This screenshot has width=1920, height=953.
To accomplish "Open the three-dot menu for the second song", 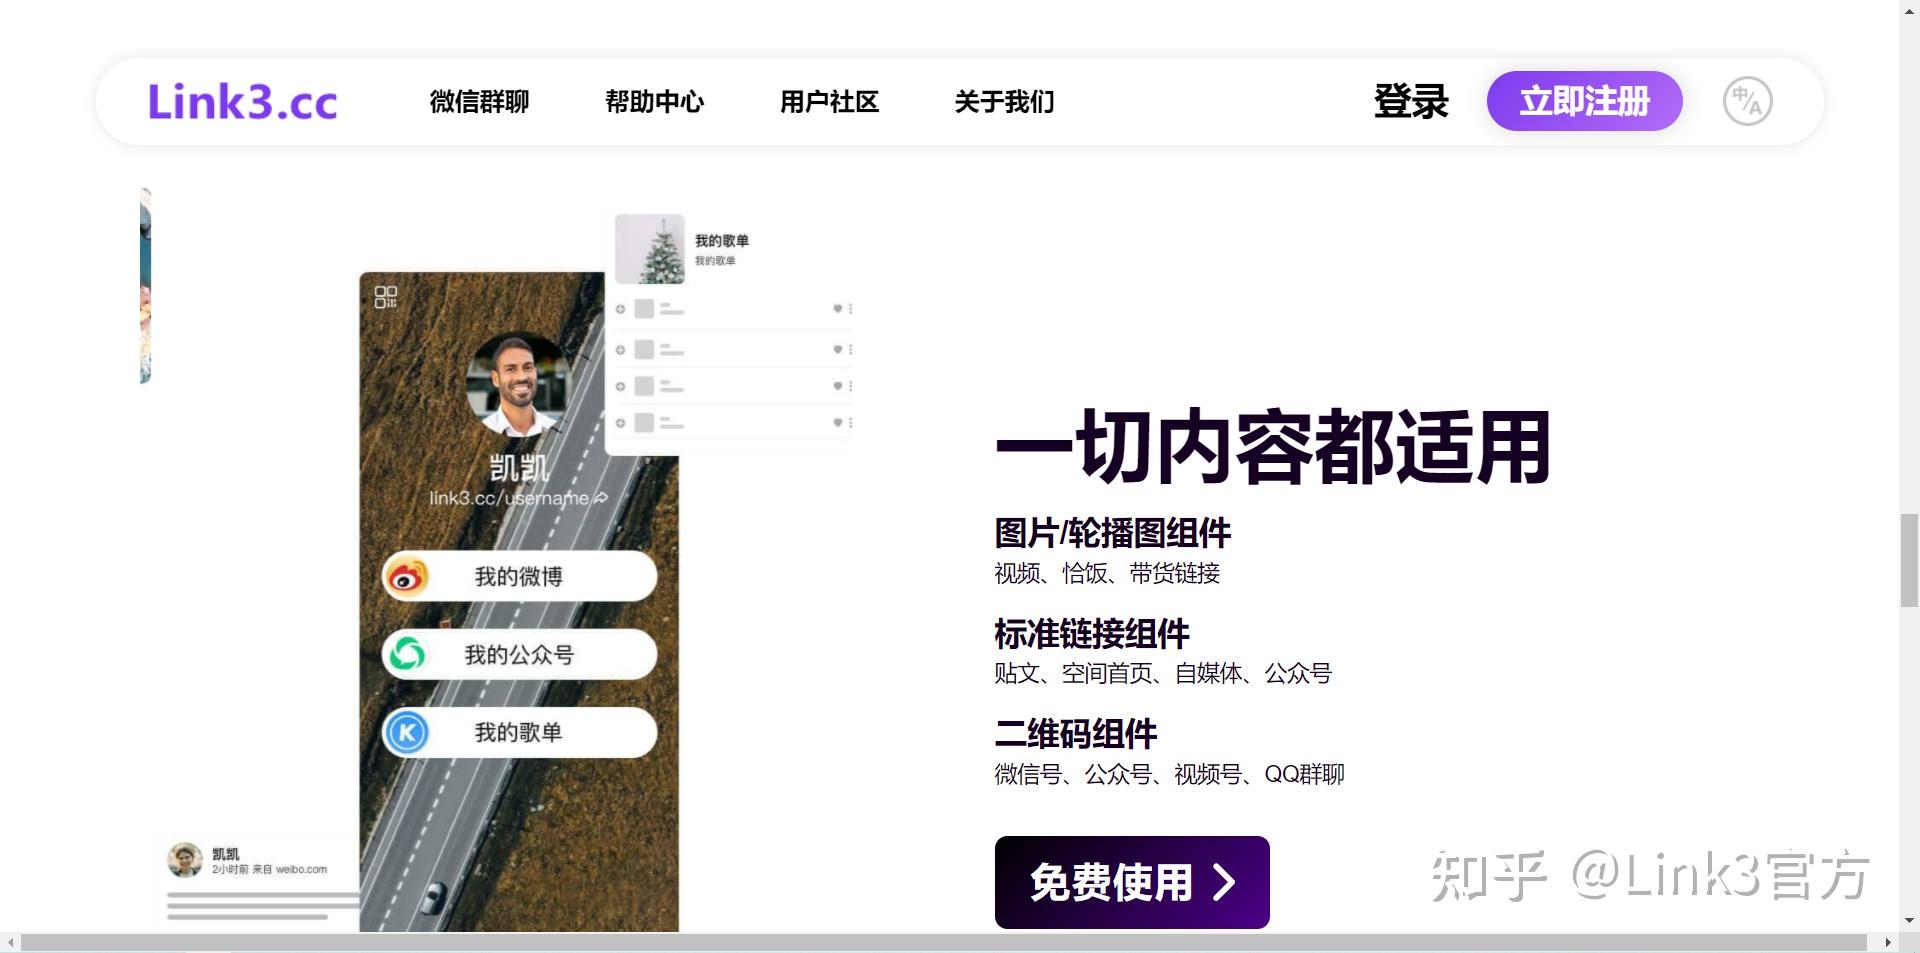I will [851, 348].
